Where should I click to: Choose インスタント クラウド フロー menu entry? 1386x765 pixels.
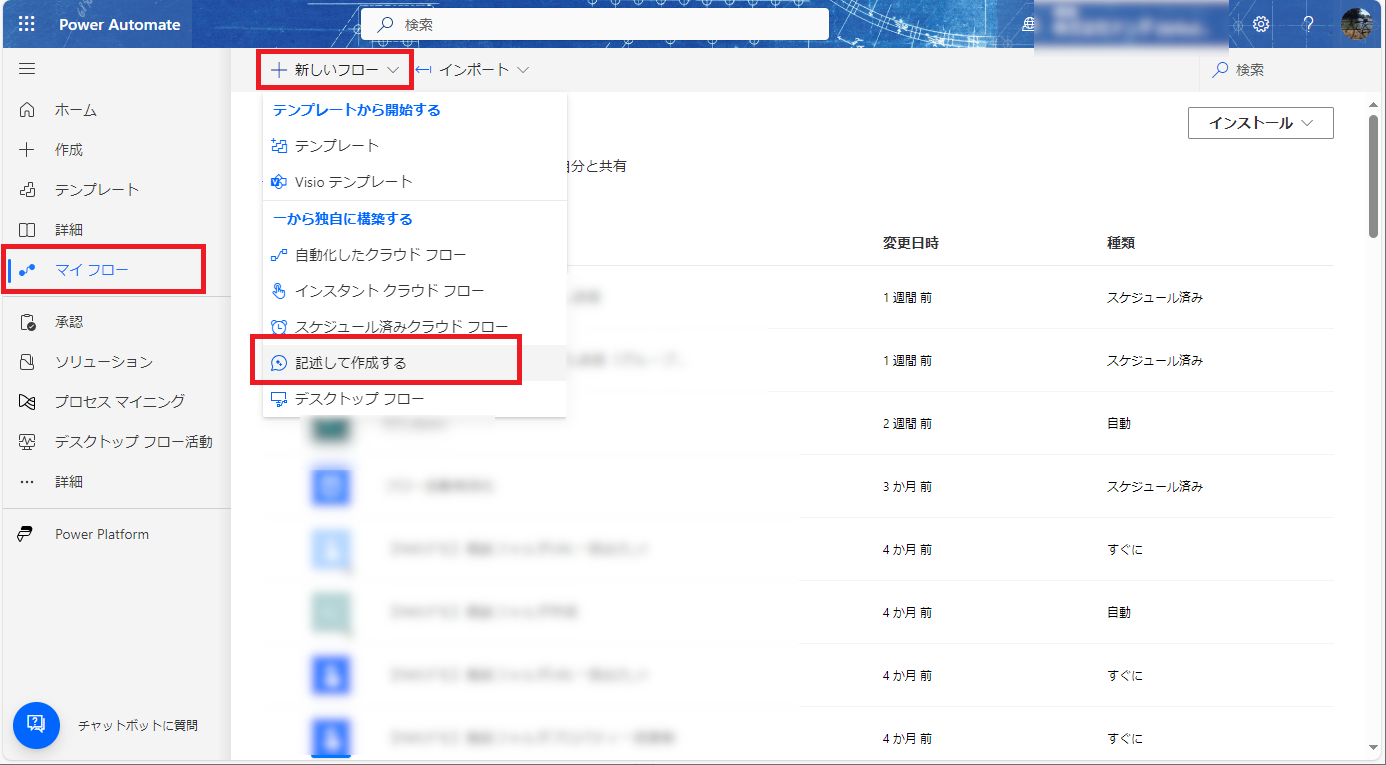(x=415, y=291)
